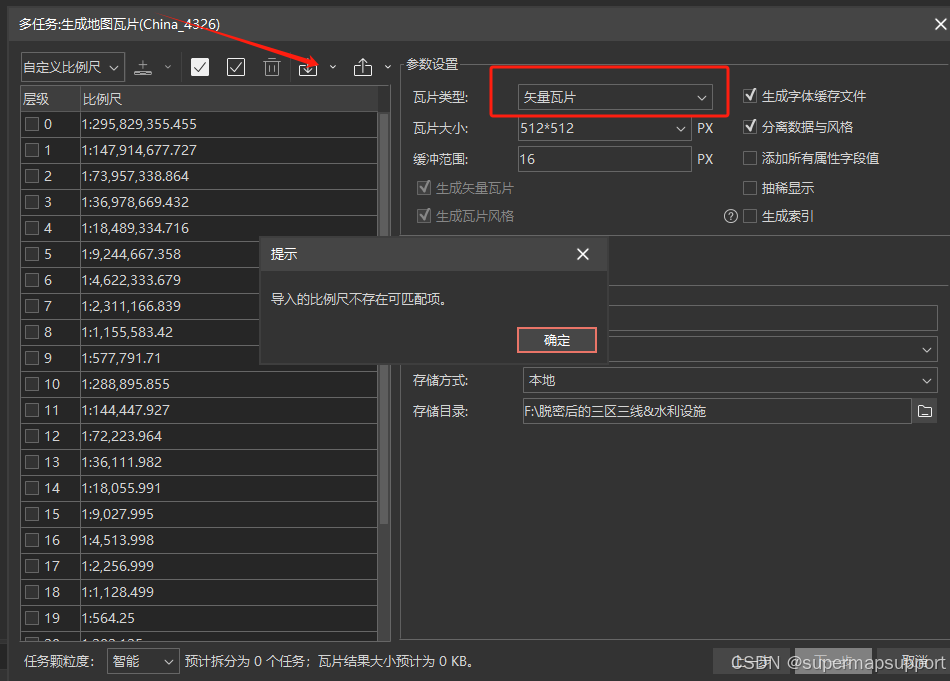Image resolution: width=950 pixels, height=681 pixels.
Task: Enable the 添加所有属性字段值 checkbox
Action: 749,158
